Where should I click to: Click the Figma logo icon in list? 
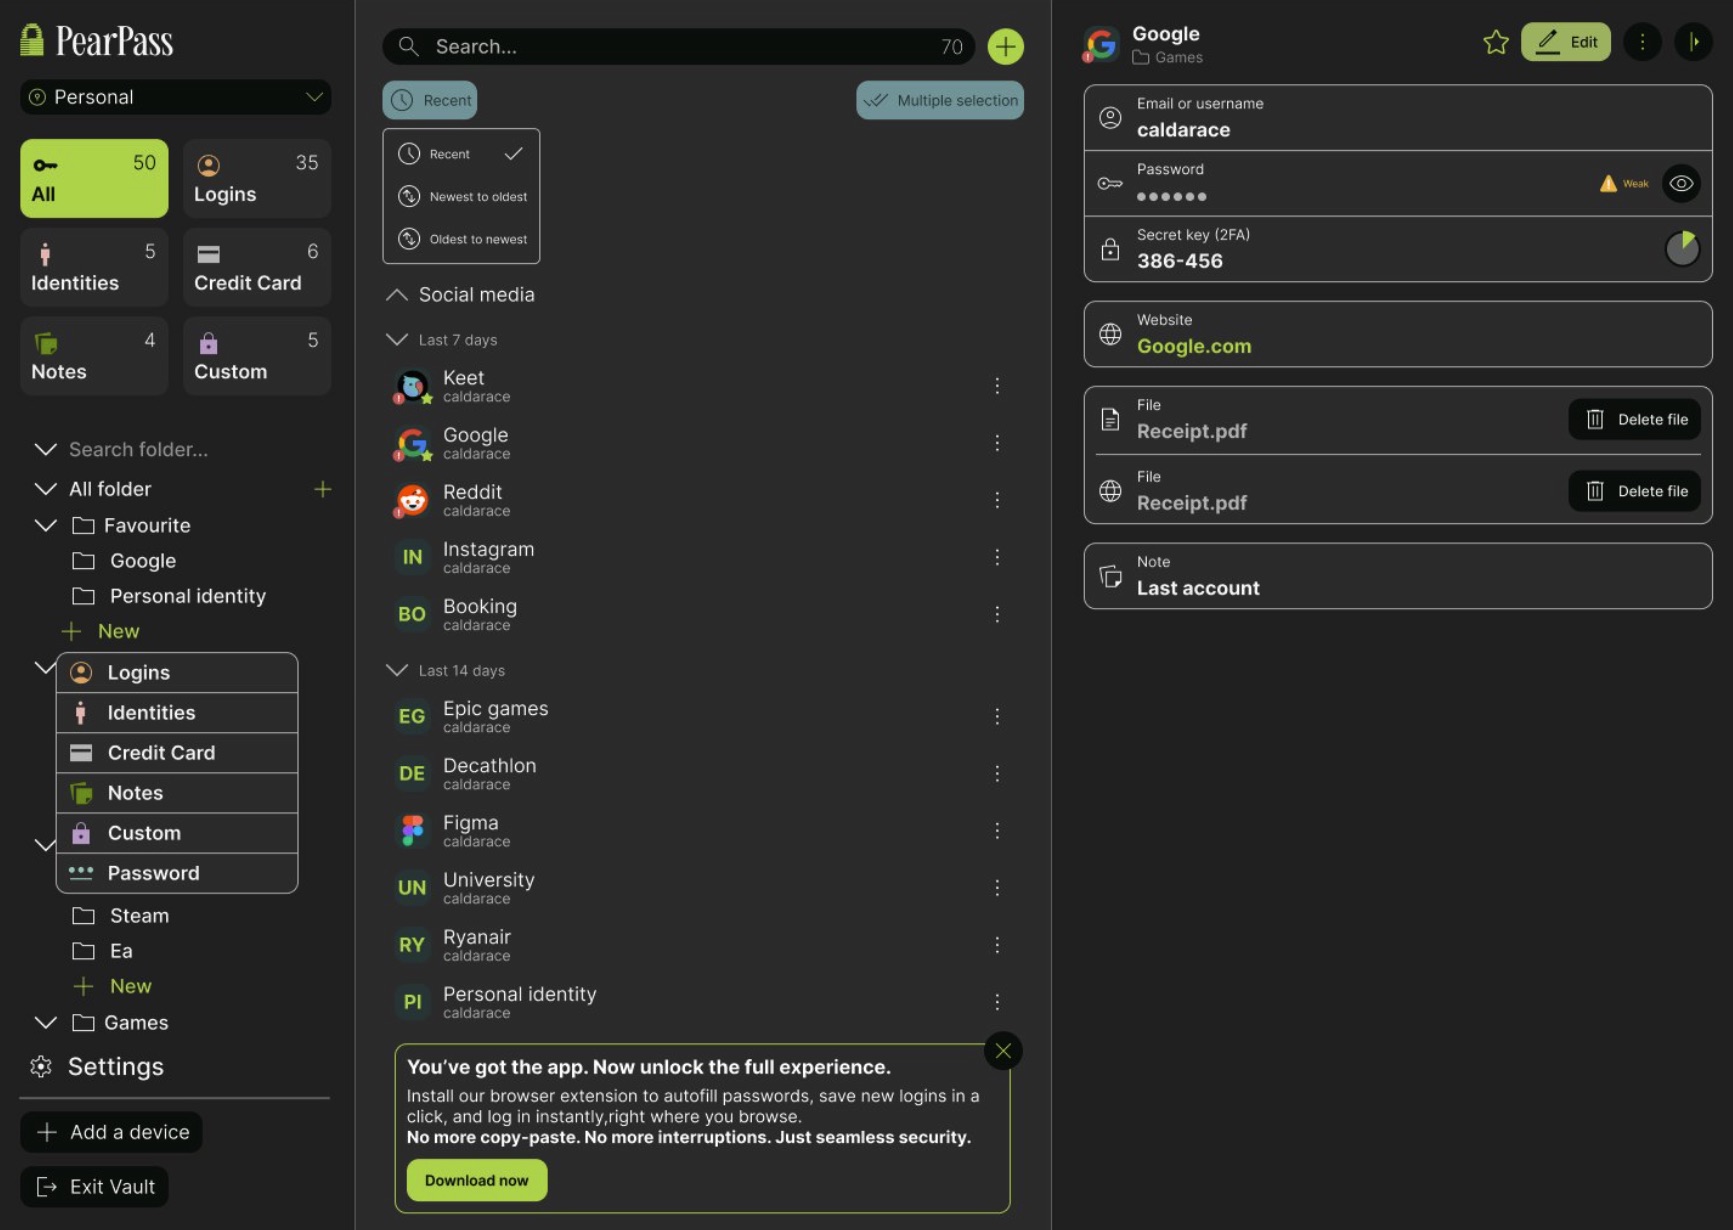coord(412,831)
